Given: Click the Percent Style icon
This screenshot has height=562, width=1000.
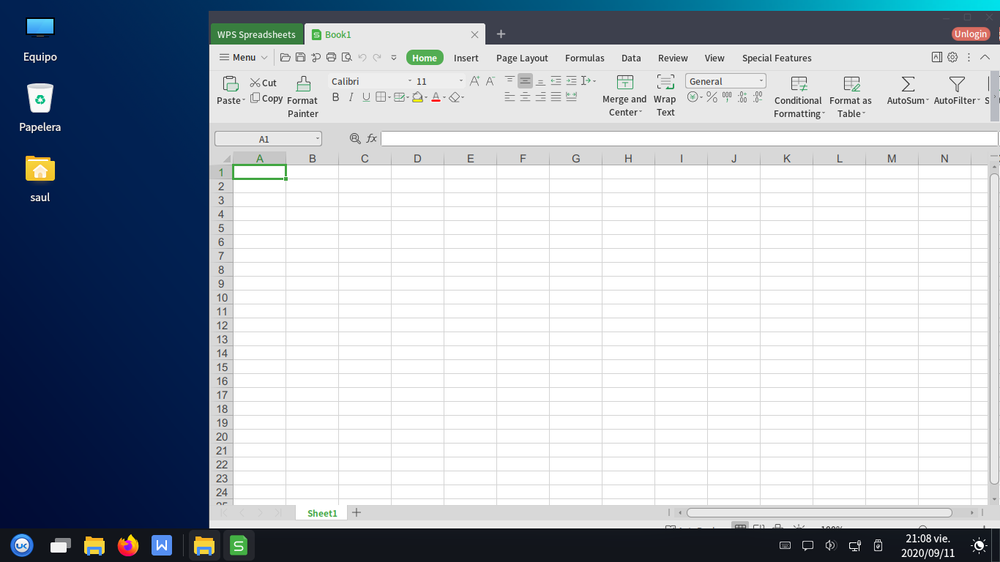Looking at the screenshot, I should pyautogui.click(x=712, y=97).
